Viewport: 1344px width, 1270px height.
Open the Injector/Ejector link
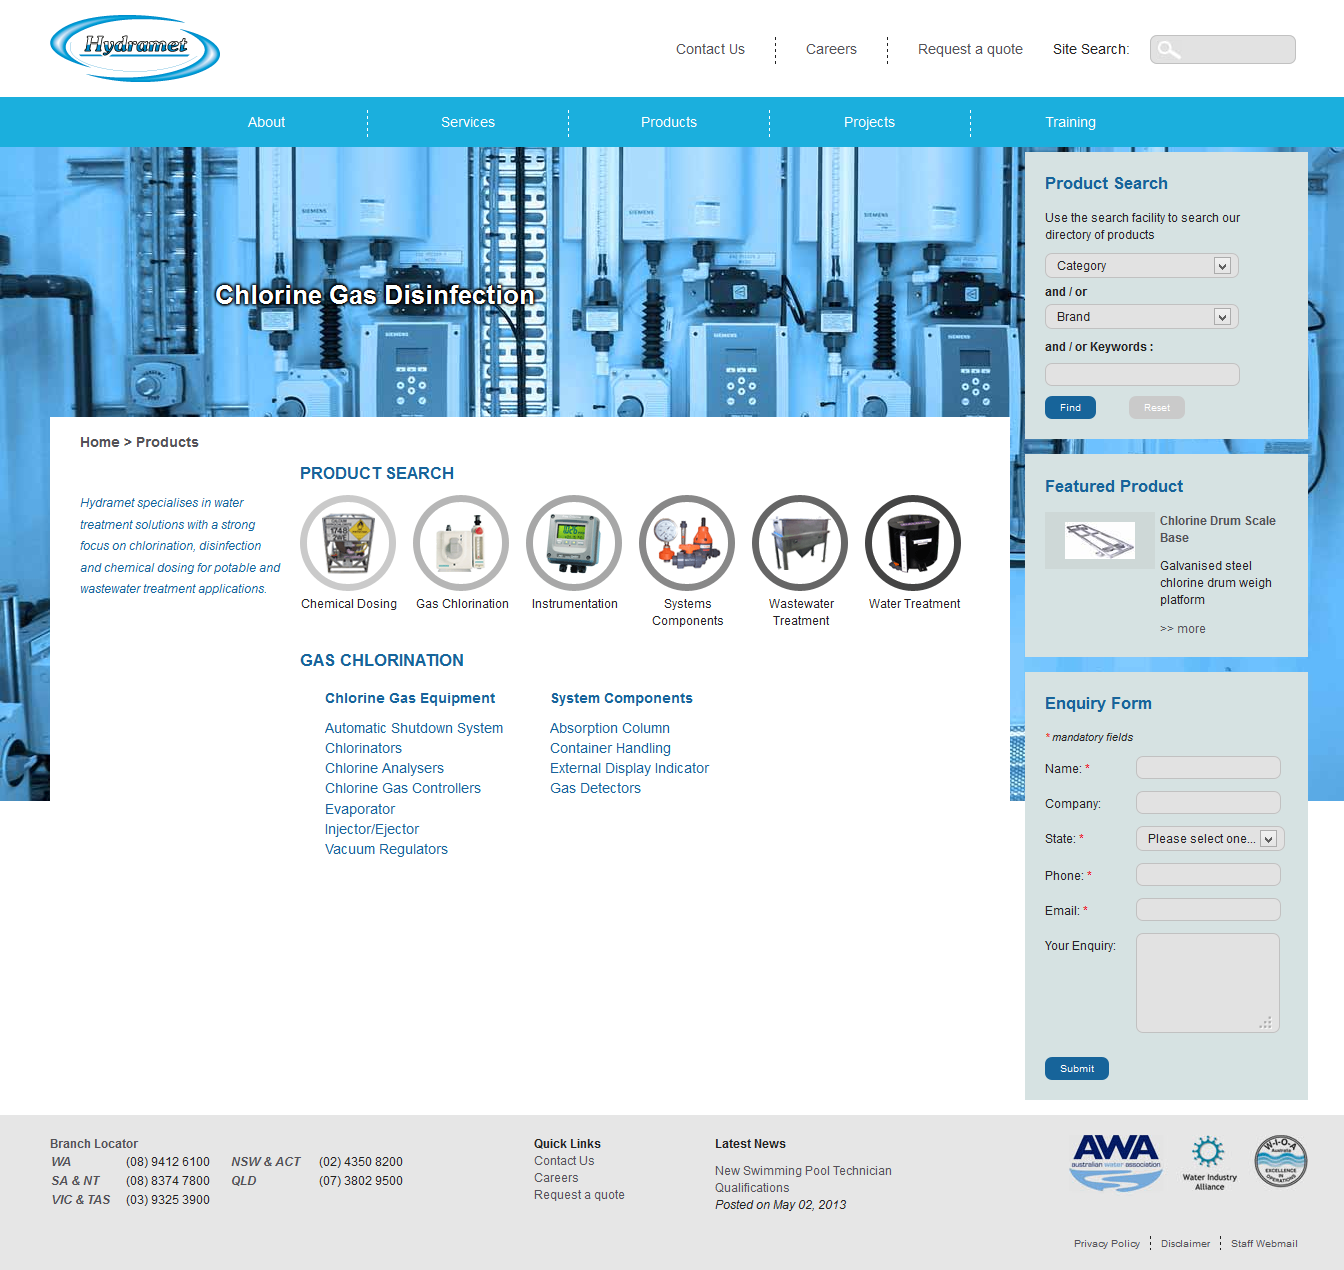coord(372,829)
